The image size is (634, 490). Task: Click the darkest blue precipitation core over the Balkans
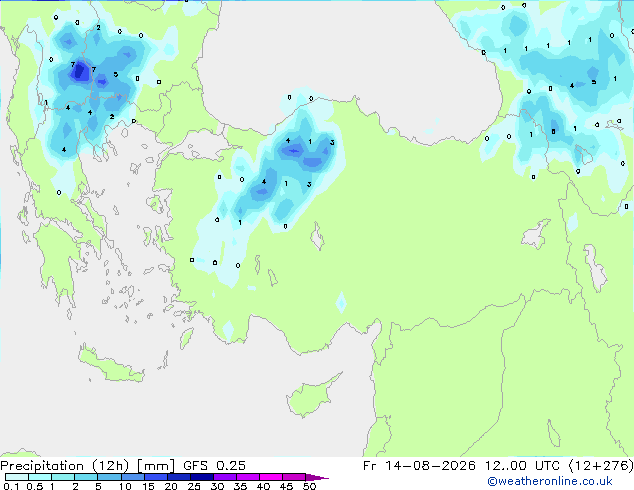(x=79, y=72)
